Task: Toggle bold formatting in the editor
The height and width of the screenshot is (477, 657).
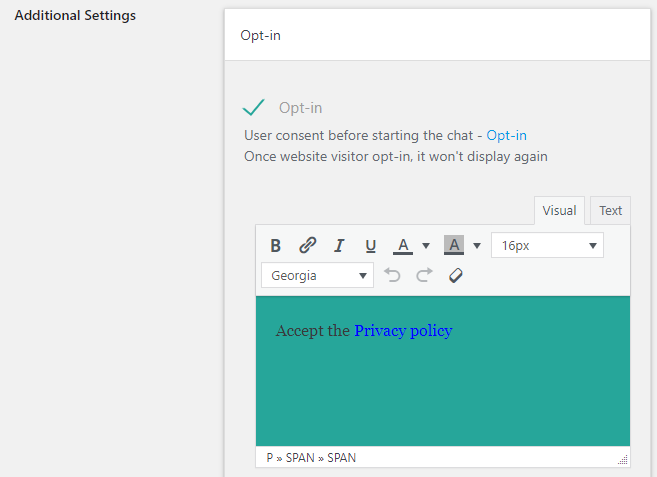Action: click(x=276, y=246)
